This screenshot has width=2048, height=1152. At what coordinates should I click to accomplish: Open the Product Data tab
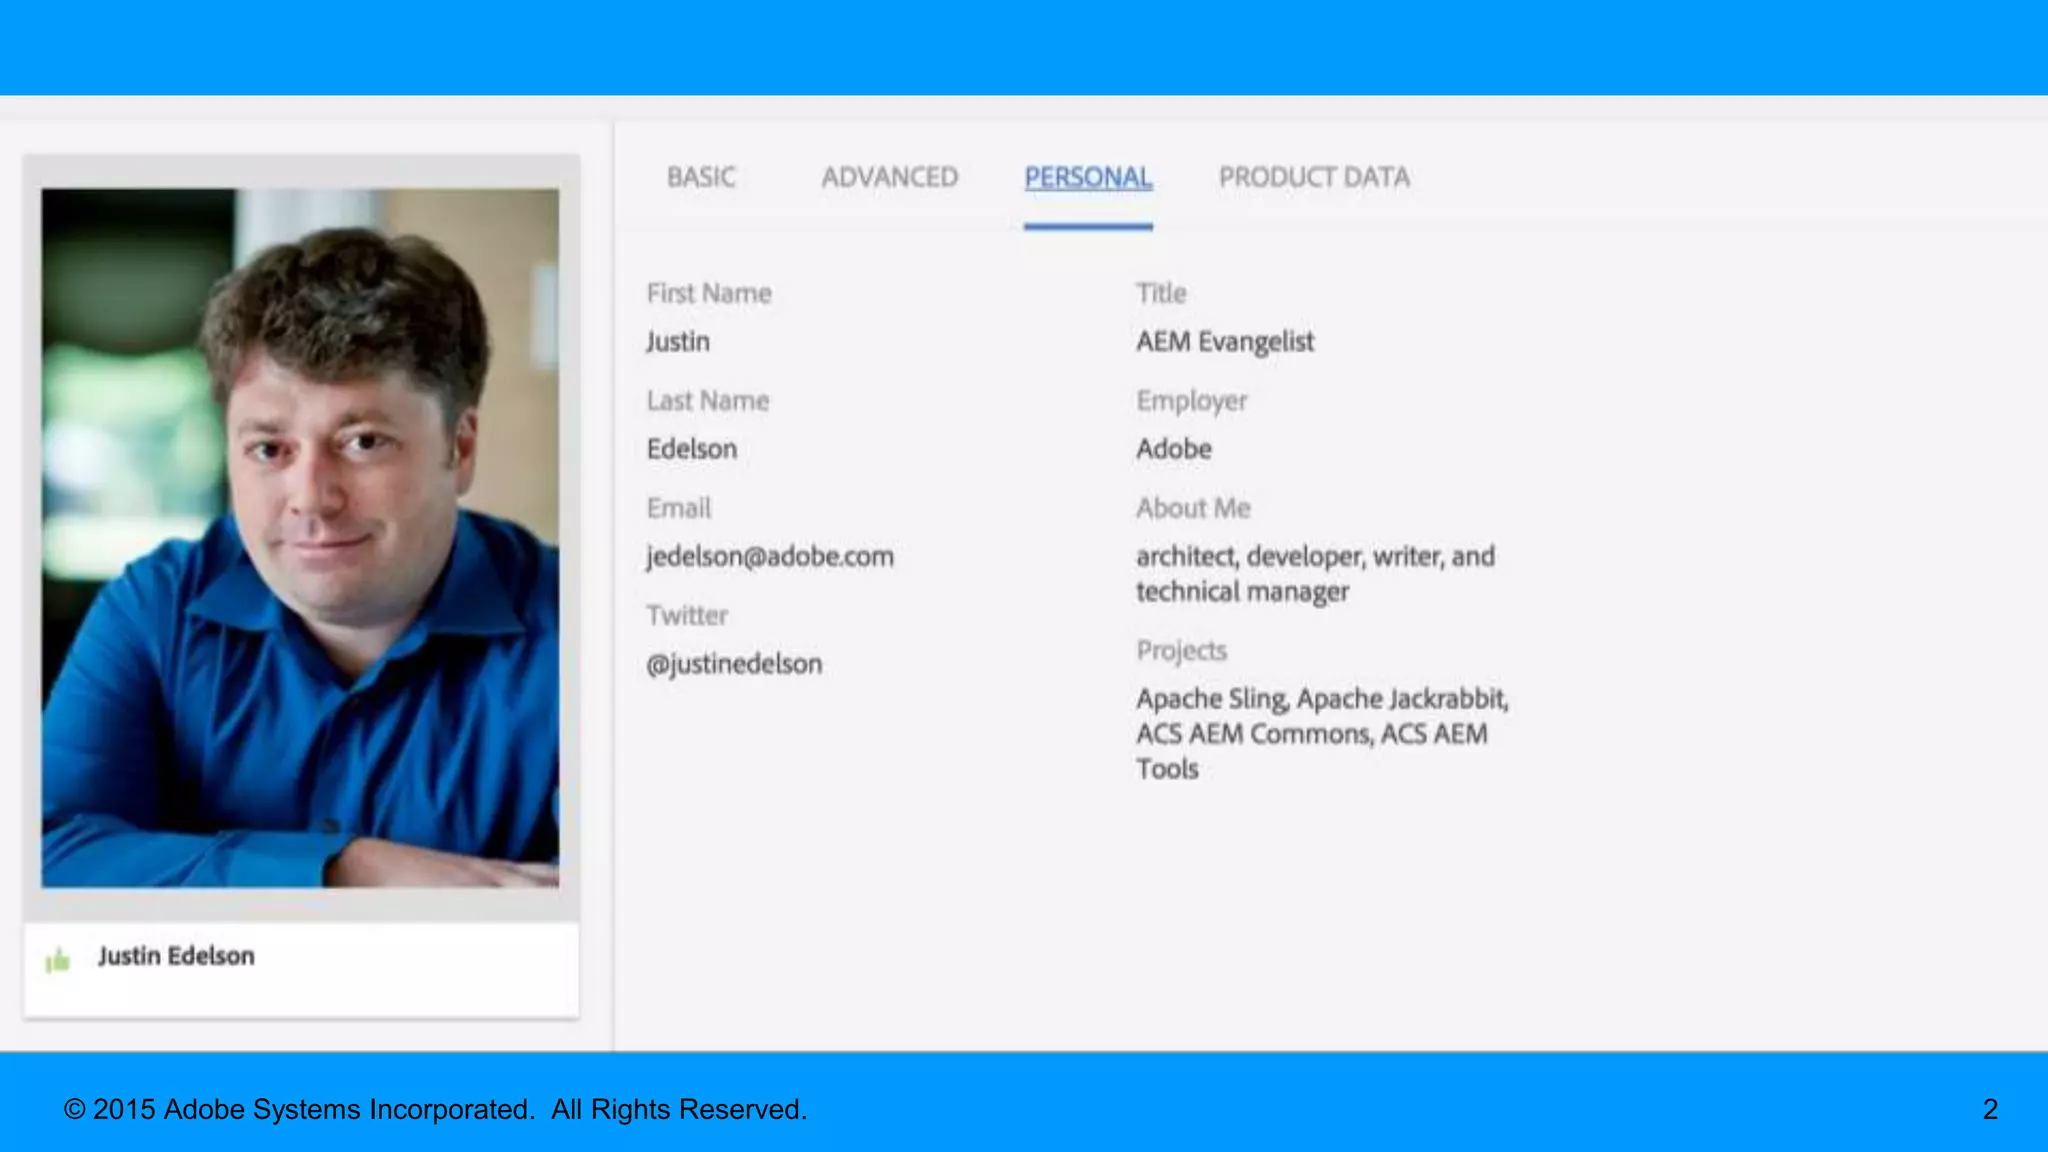pos(1314,177)
